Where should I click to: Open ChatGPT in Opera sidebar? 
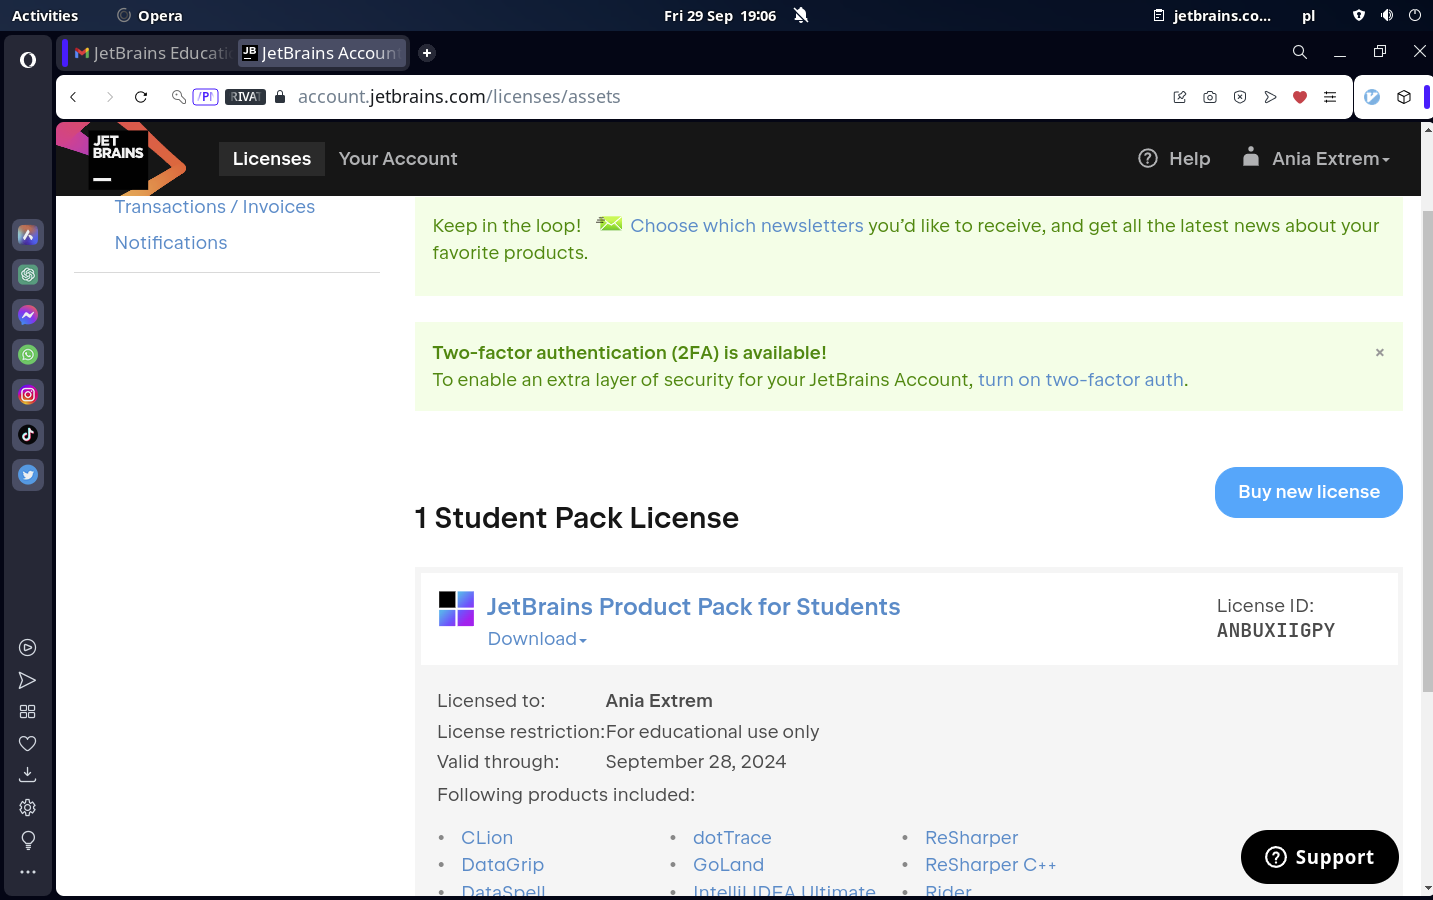point(28,275)
